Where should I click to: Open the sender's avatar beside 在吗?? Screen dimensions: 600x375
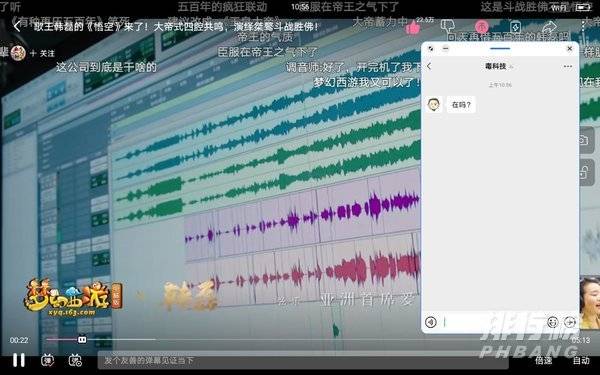click(x=434, y=104)
